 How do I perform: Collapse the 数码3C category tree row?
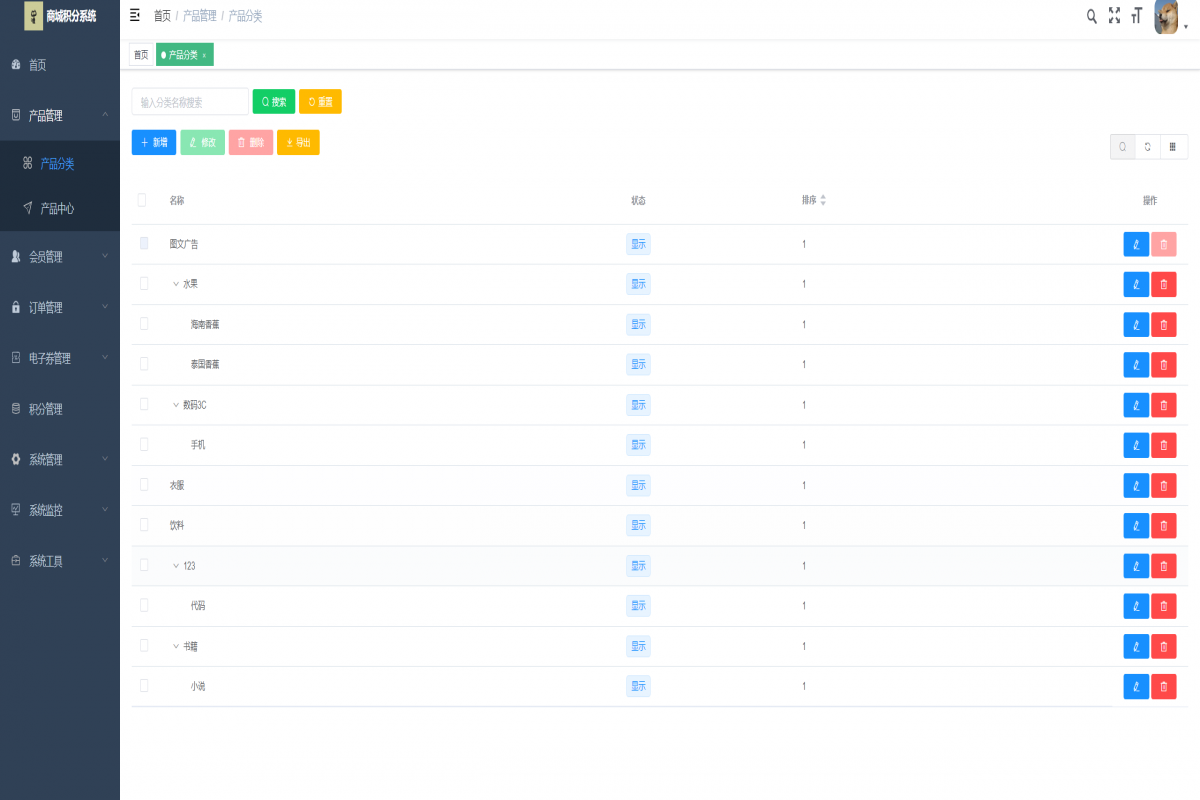[176, 405]
